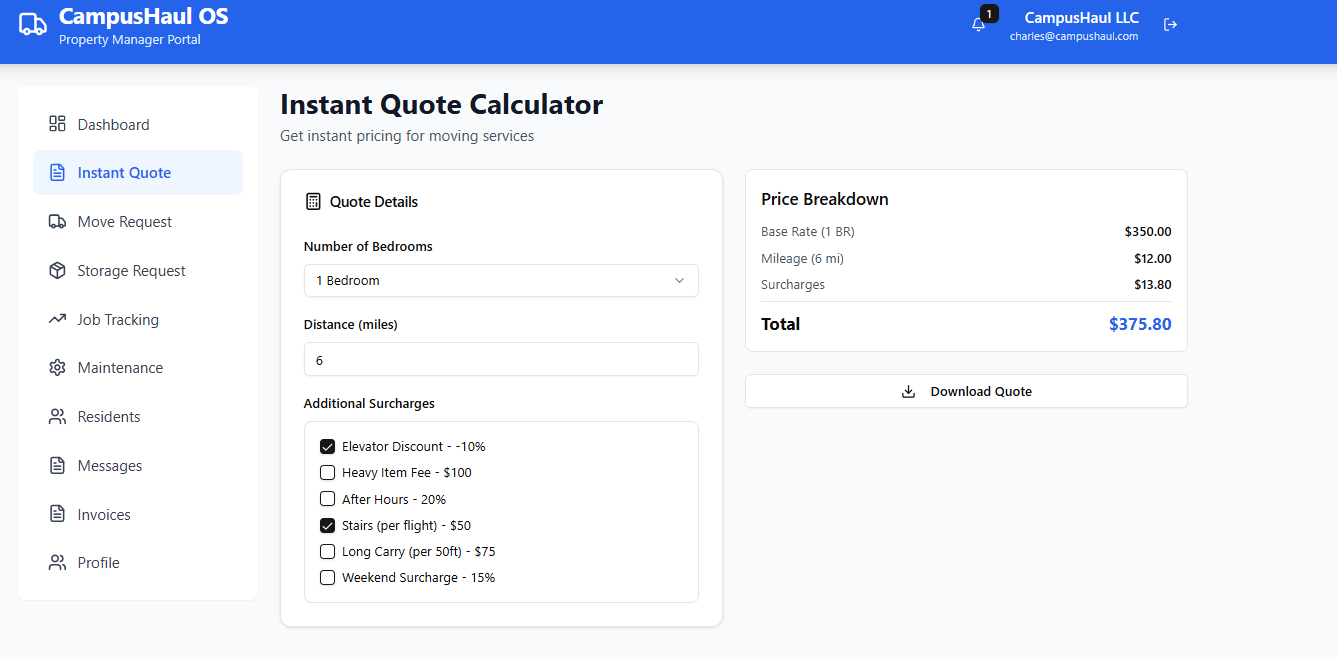Open the Number of Bedrooms dropdown
Screen dimensions: 1337x657
pos(501,281)
